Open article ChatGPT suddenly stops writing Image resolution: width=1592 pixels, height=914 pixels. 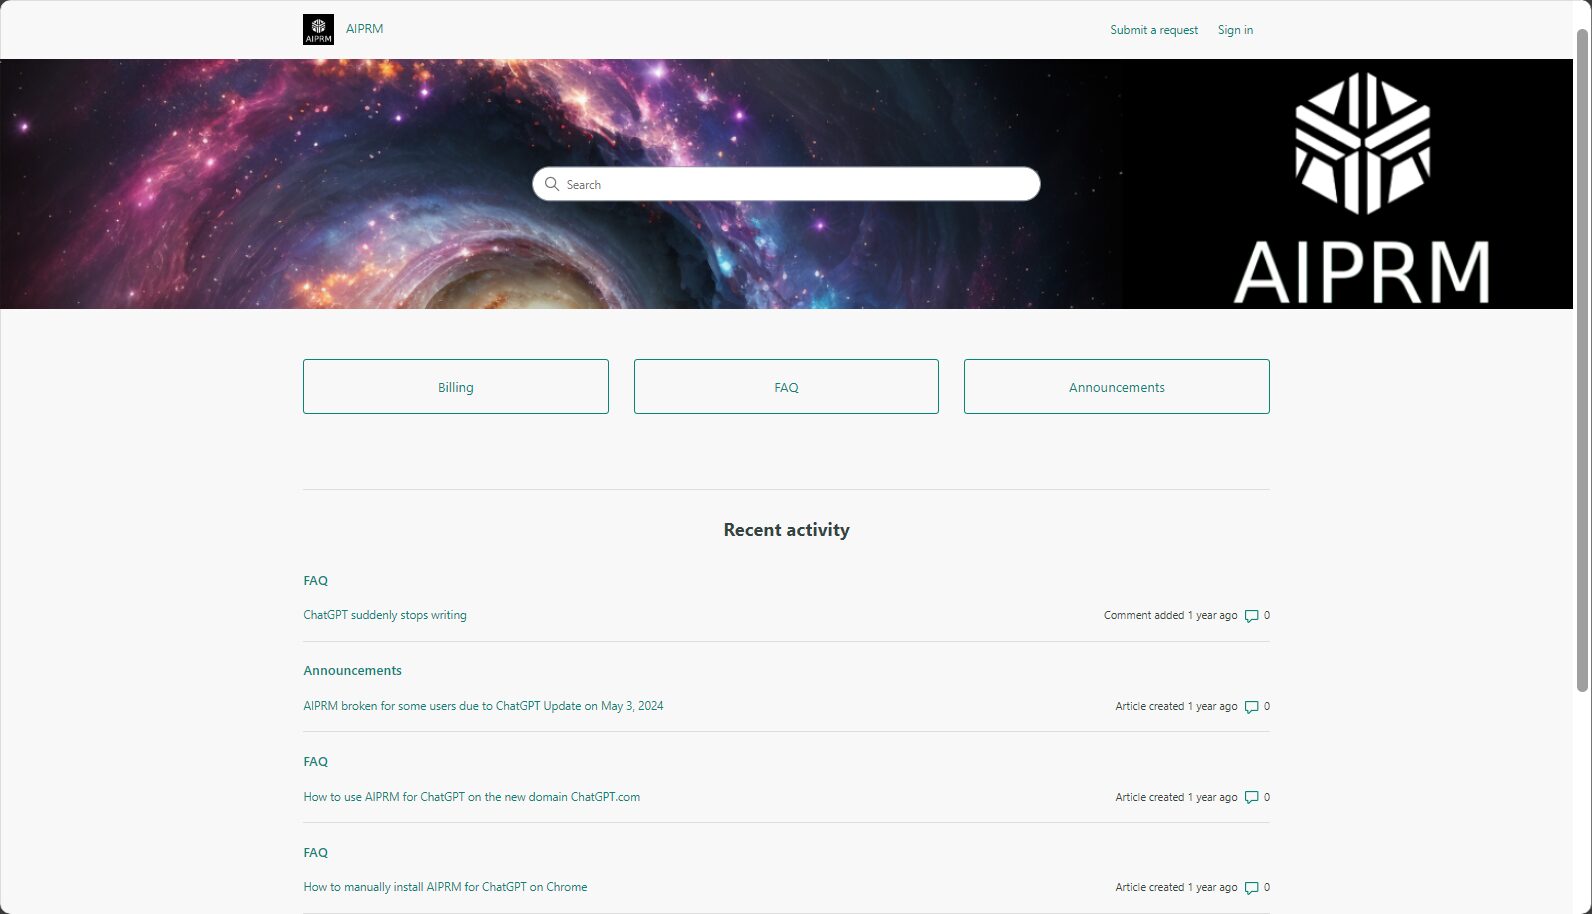385,615
